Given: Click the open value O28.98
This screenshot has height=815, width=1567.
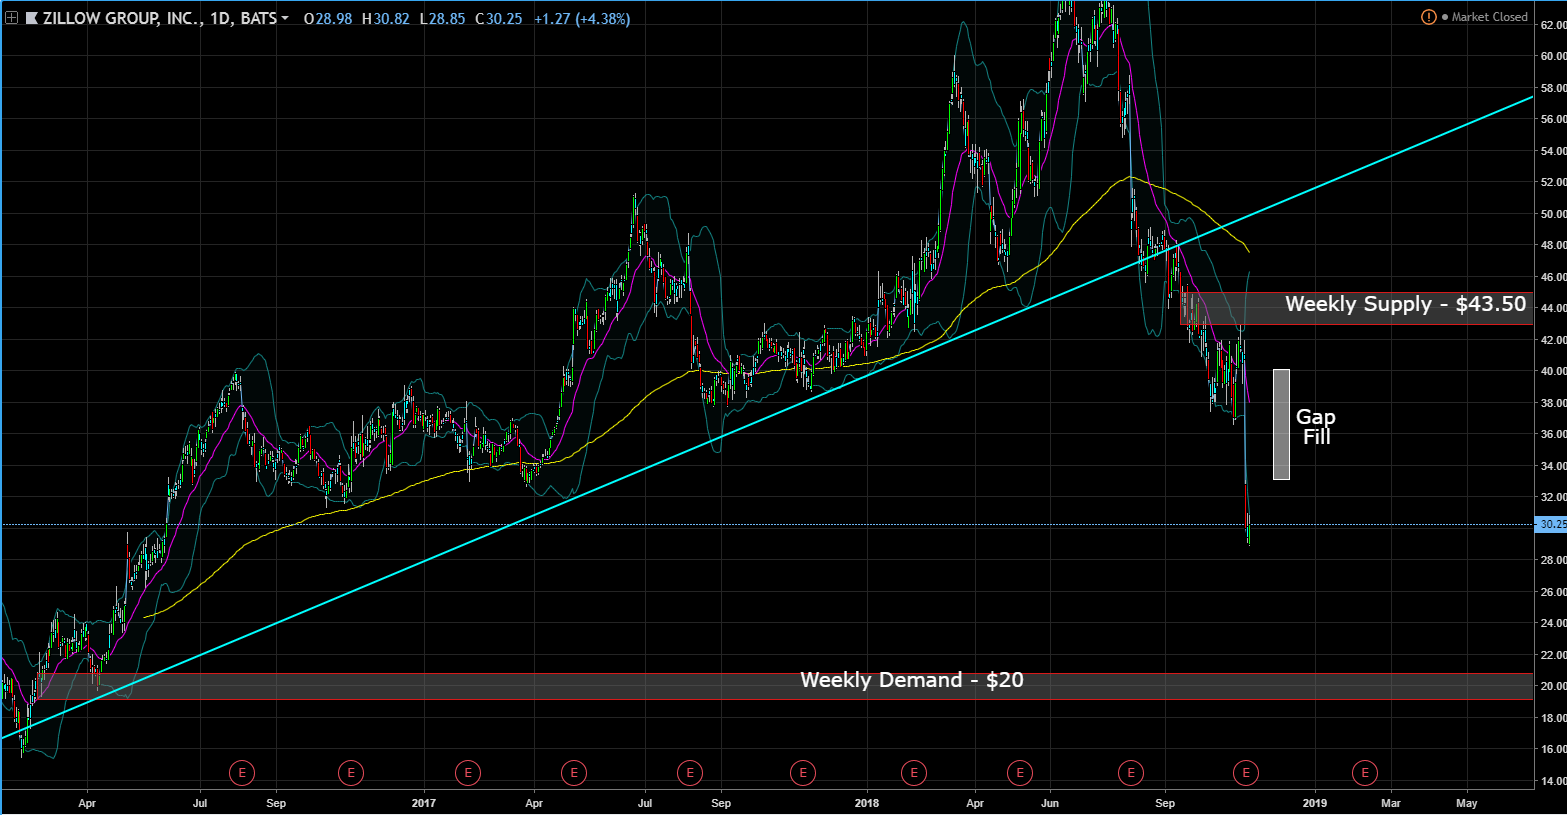Looking at the screenshot, I should [328, 18].
